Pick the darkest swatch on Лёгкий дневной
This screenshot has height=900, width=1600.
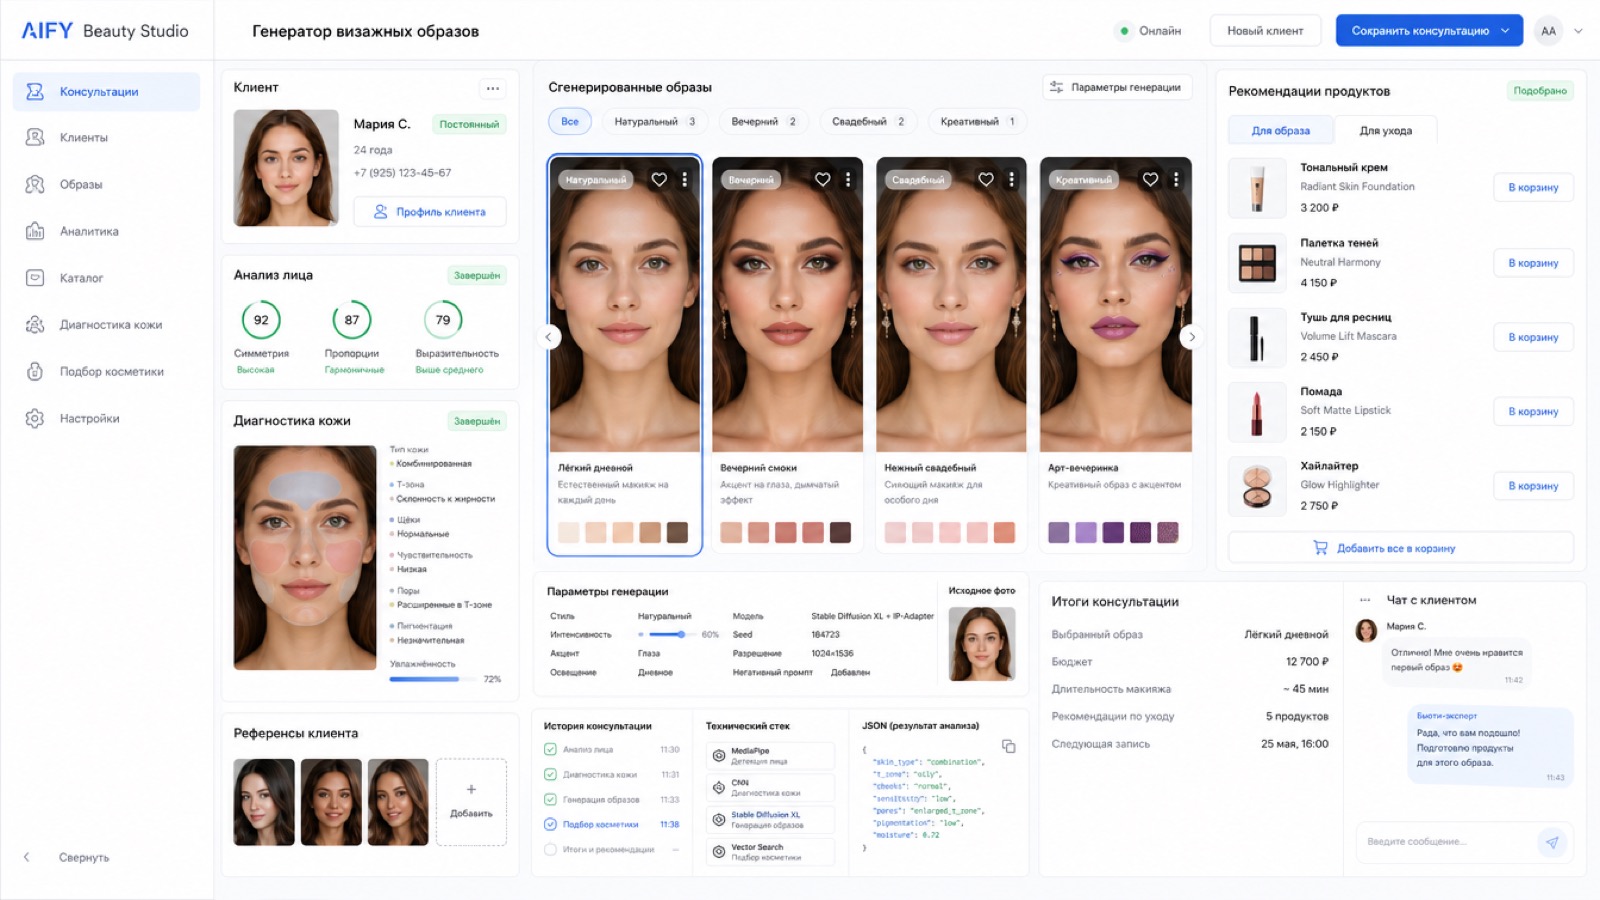pyautogui.click(x=677, y=533)
